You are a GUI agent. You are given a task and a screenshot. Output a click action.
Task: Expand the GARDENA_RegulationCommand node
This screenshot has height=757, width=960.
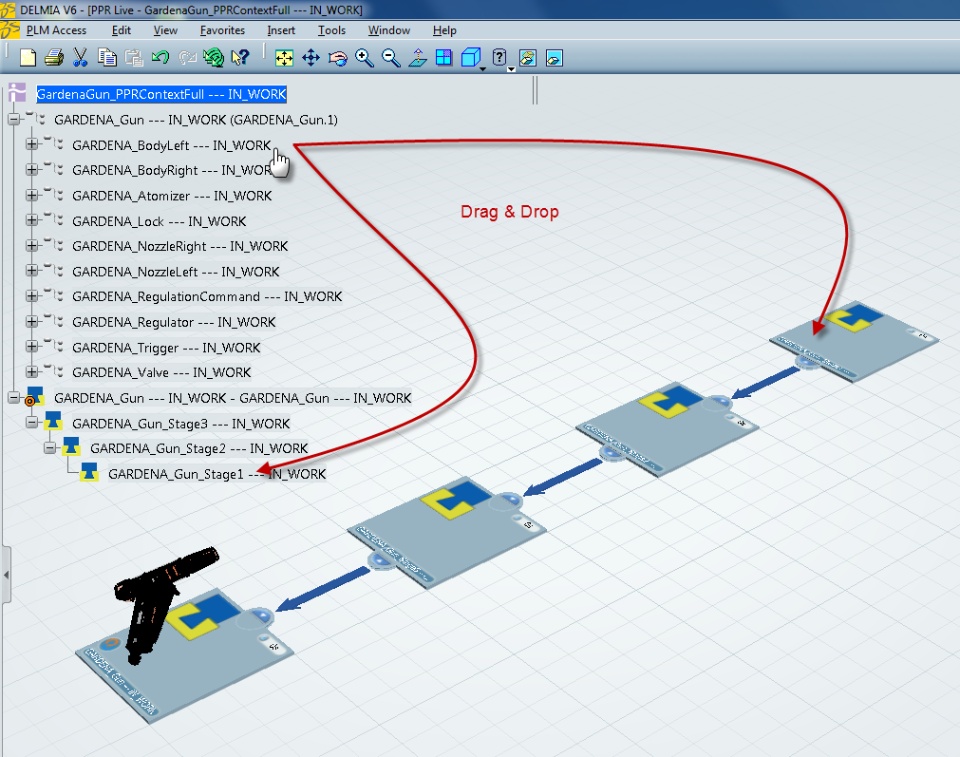pos(31,296)
